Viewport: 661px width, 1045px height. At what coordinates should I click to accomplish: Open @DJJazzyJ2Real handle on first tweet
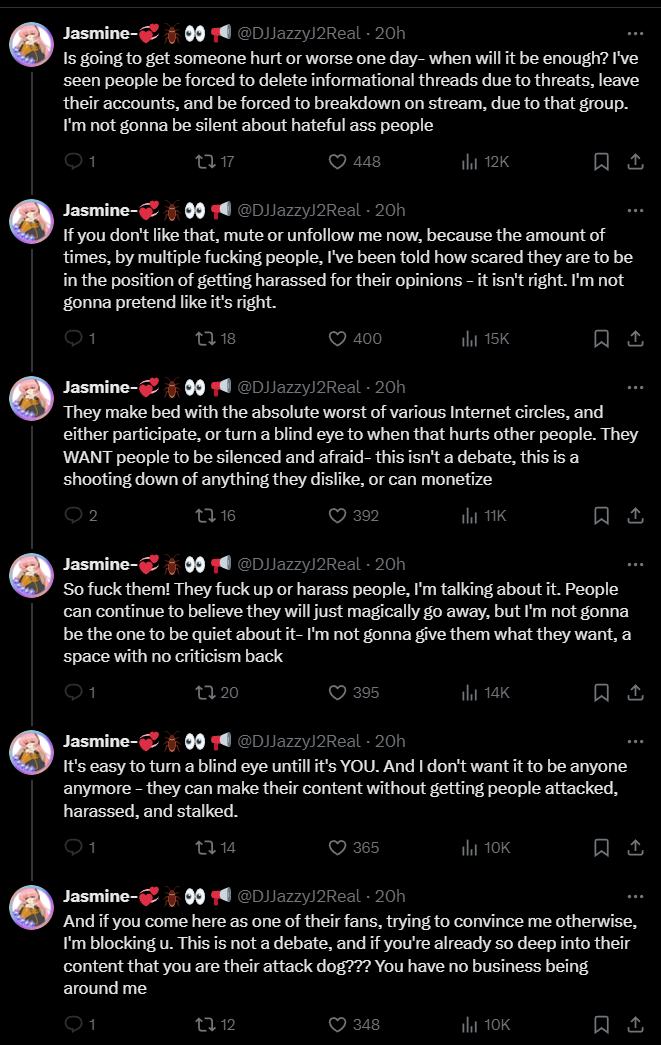(x=299, y=33)
